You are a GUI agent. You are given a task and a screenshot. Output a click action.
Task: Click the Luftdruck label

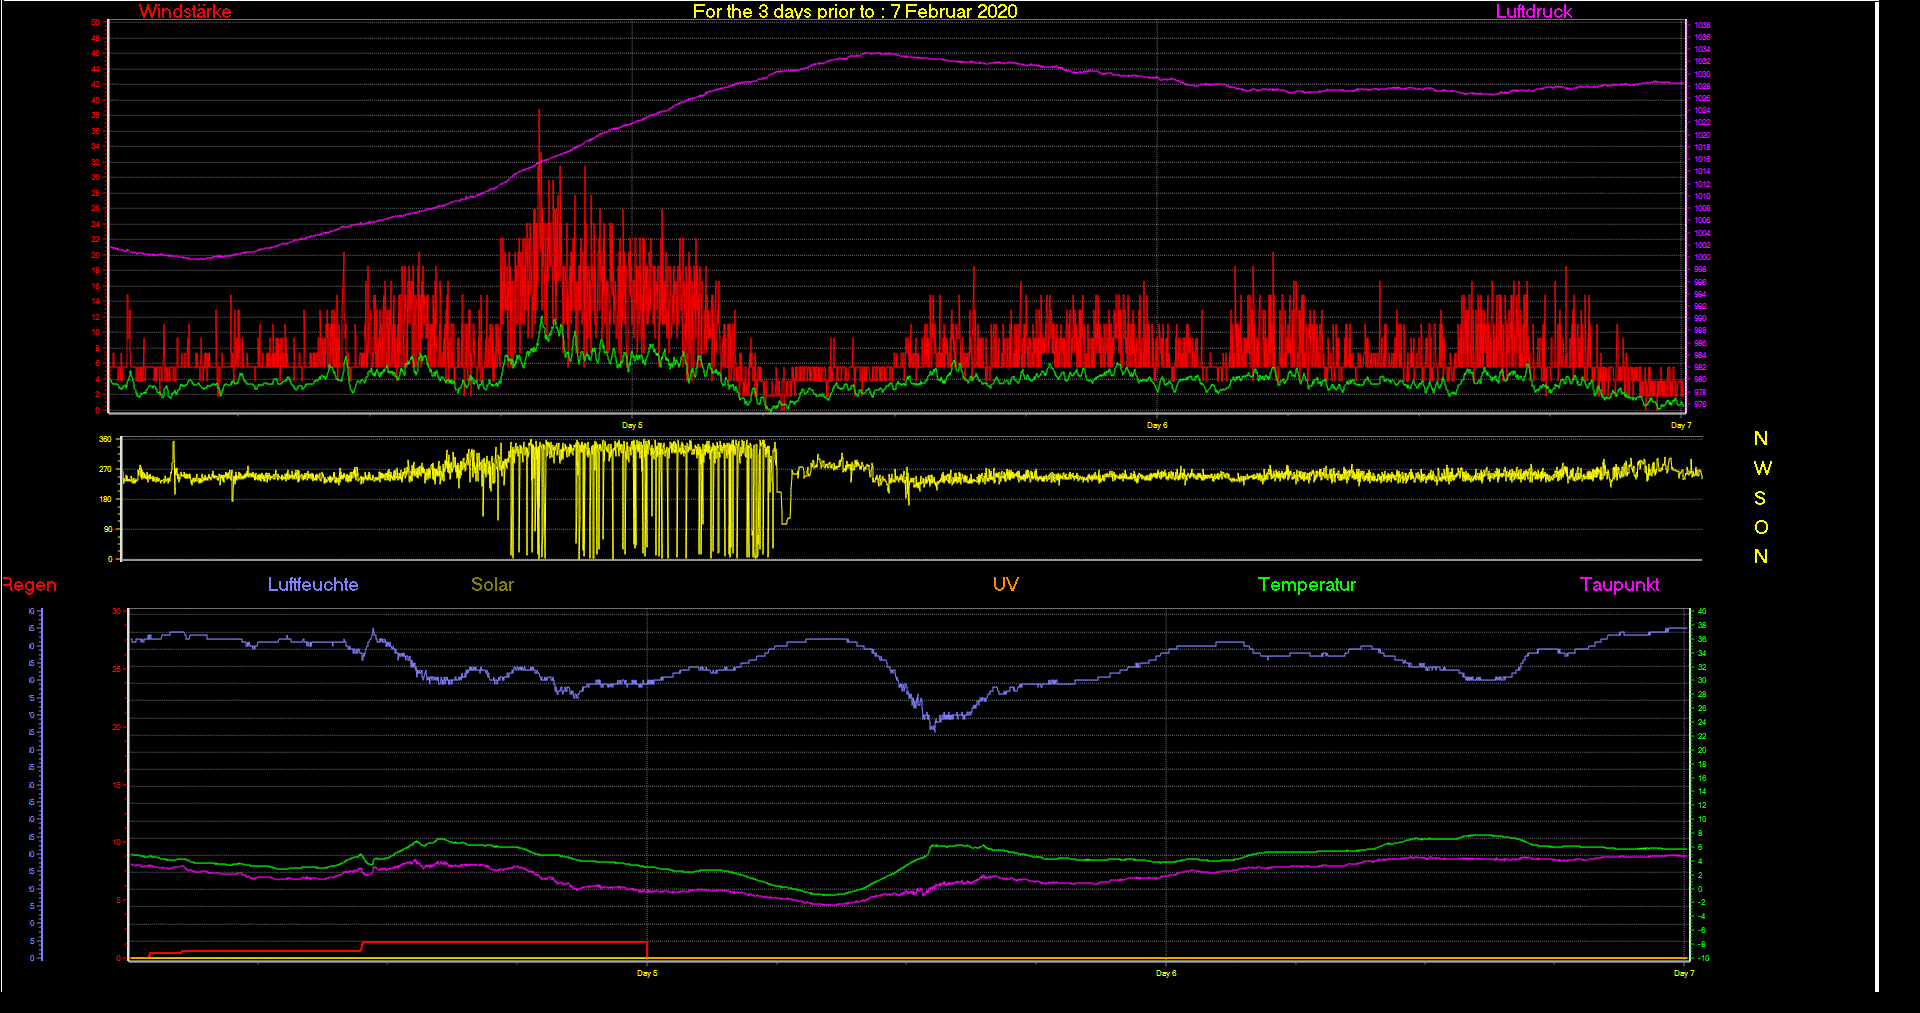tap(1534, 11)
